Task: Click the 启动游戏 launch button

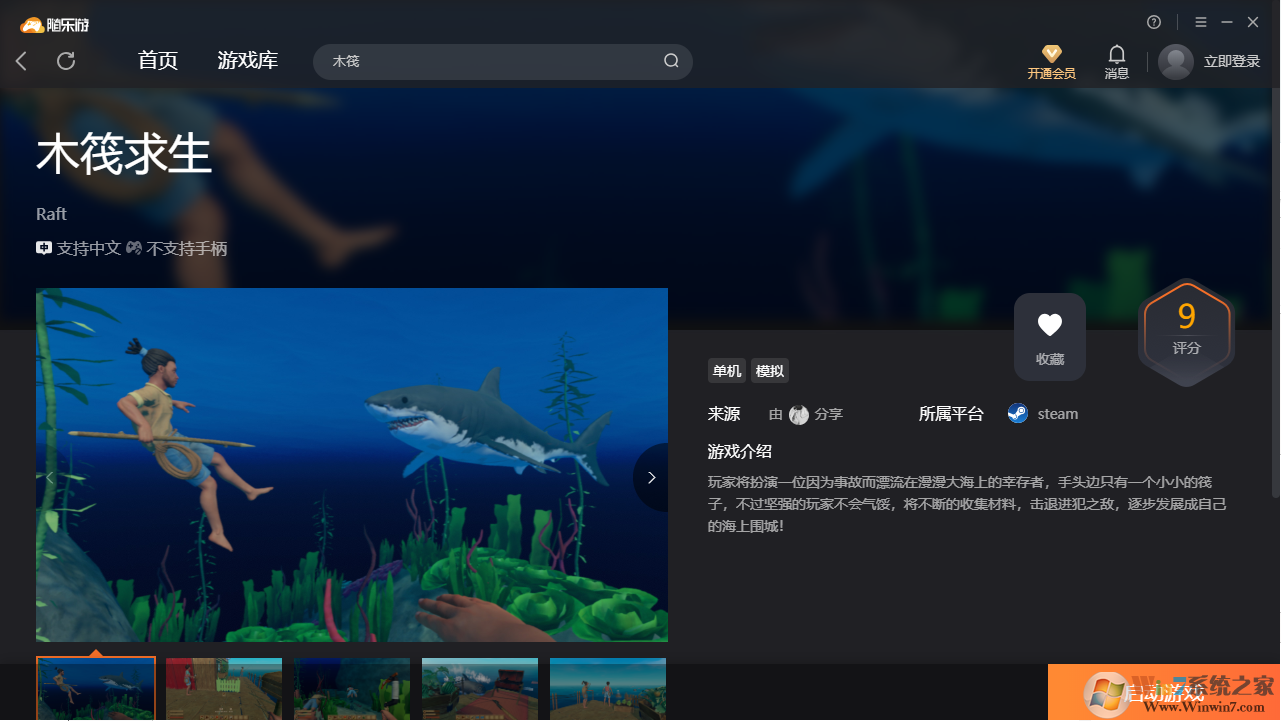Action: [1163, 692]
